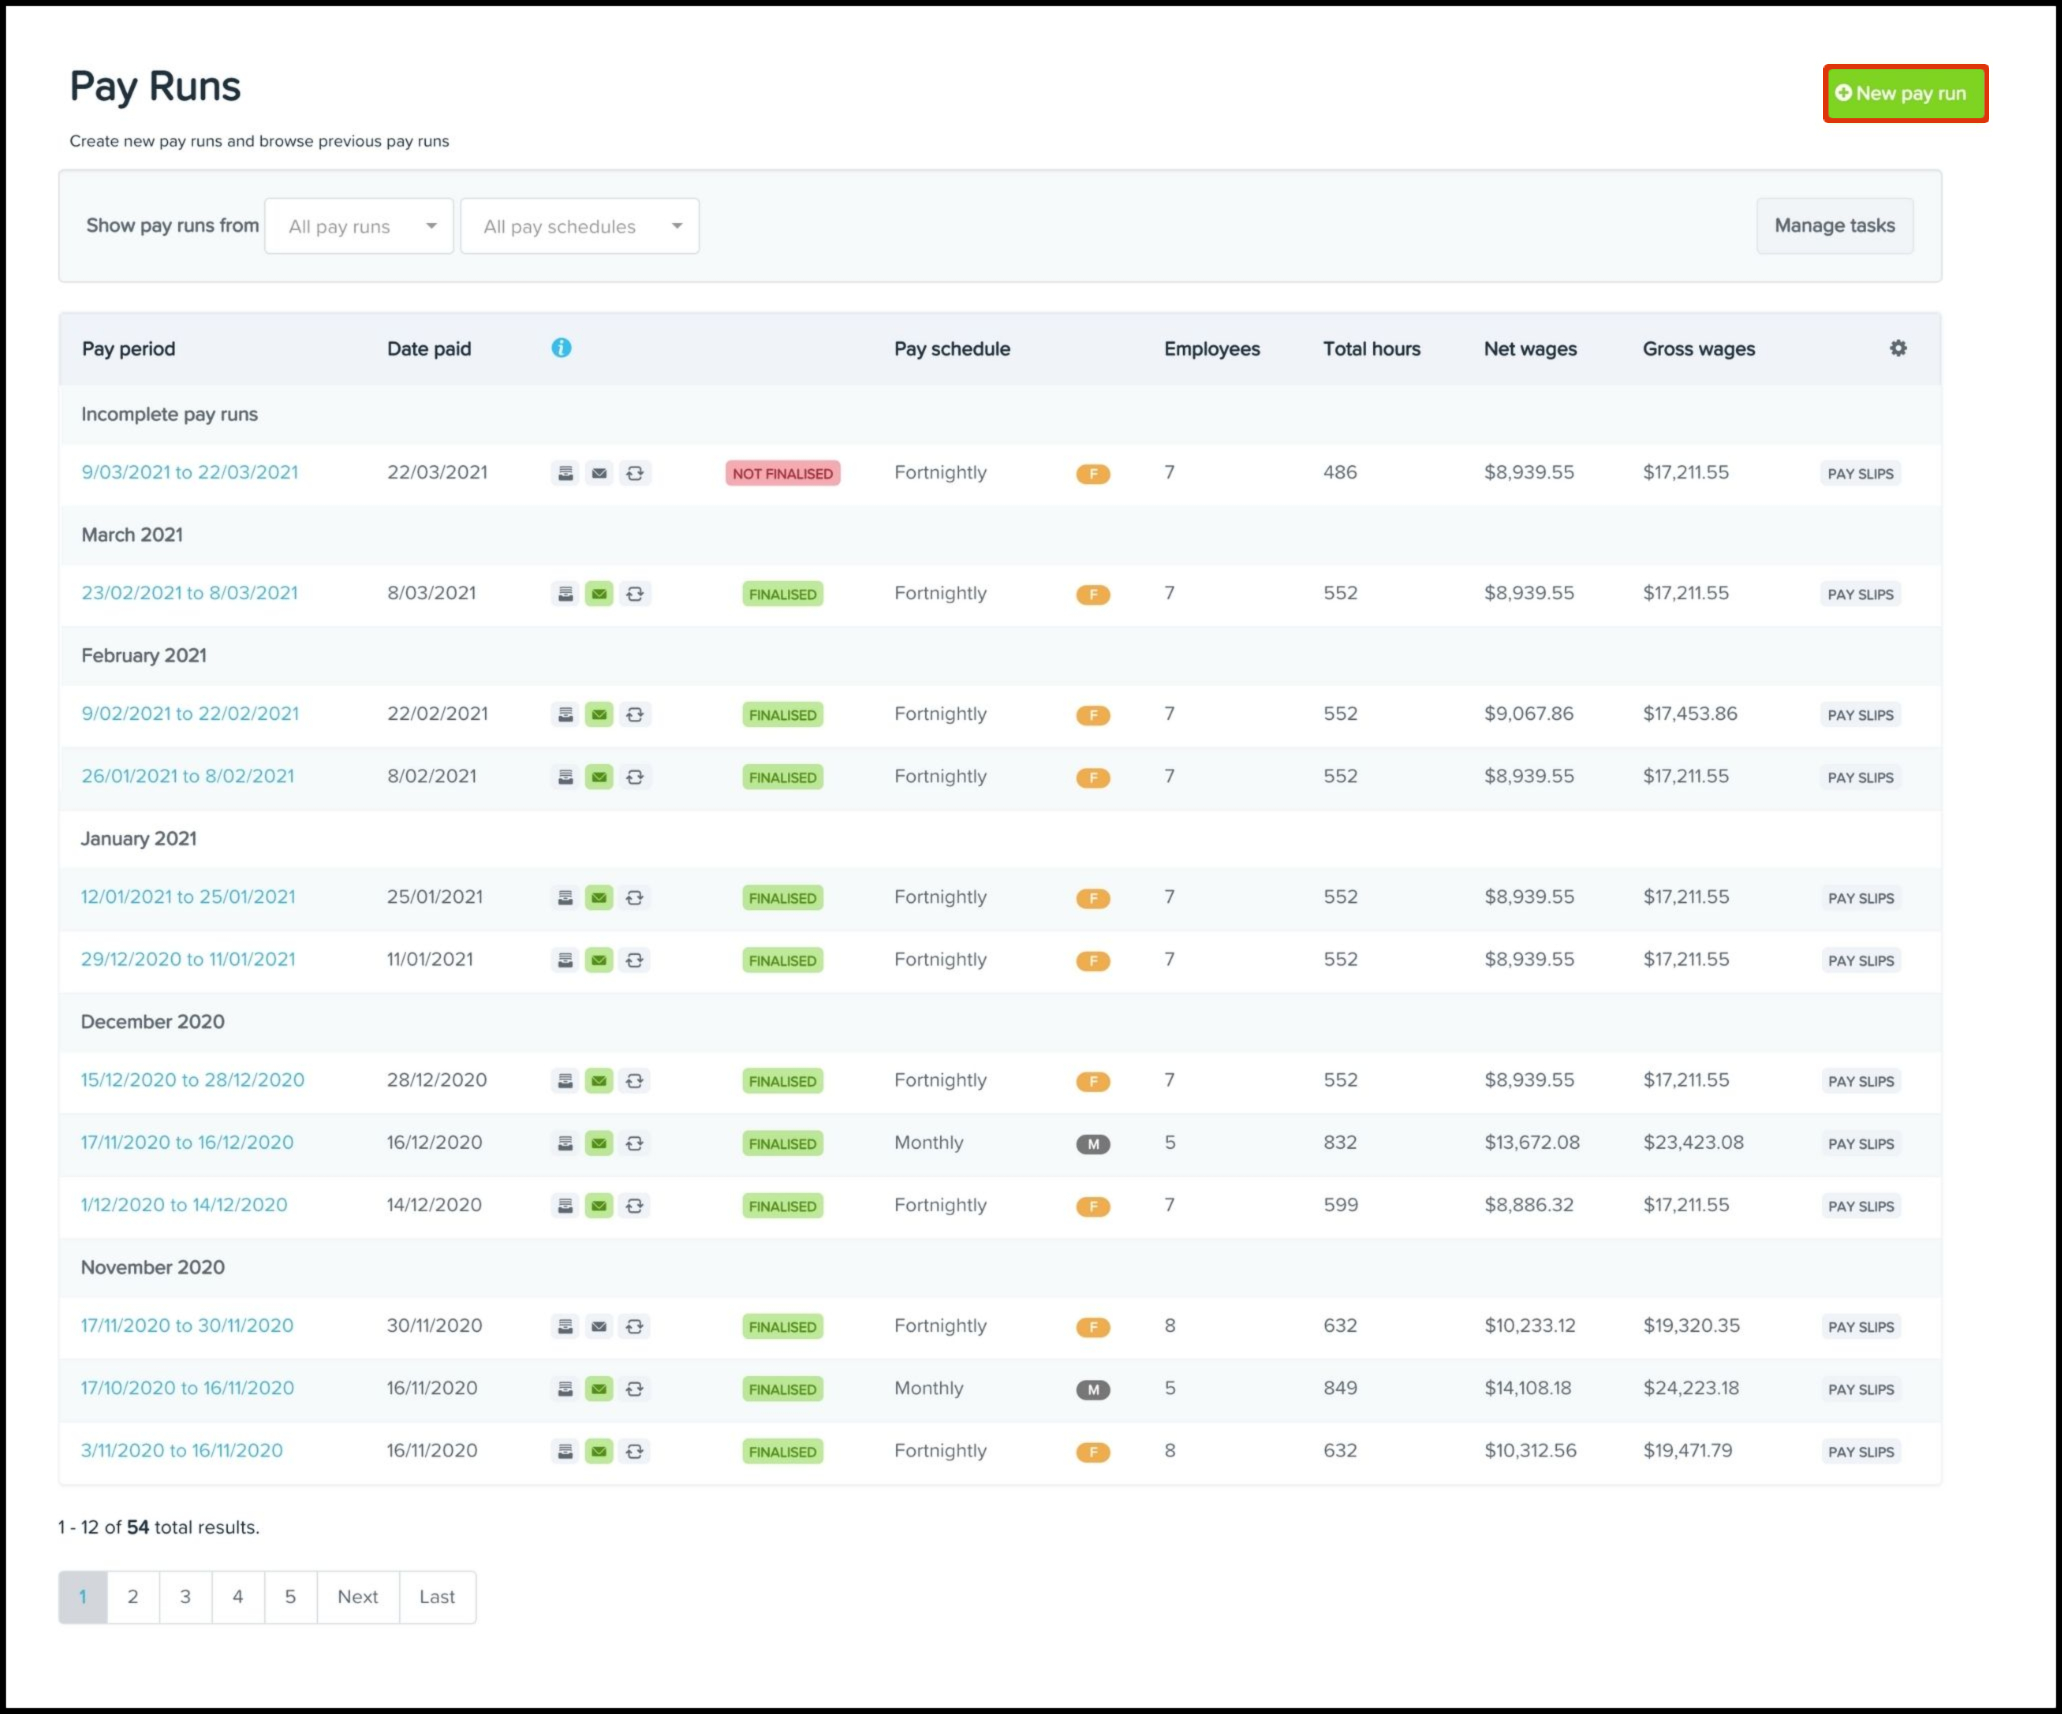The height and width of the screenshot is (1714, 2062).
Task: Jump to the Last results page
Action: (436, 1597)
